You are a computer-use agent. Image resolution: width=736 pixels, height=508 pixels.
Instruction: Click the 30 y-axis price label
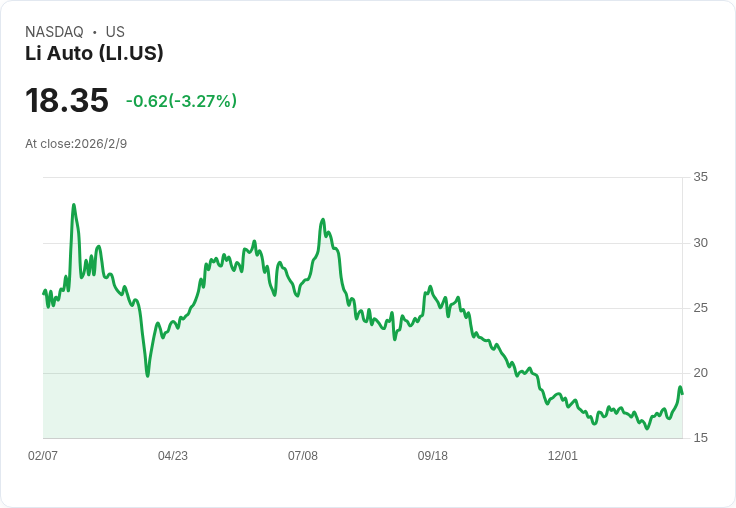701,243
